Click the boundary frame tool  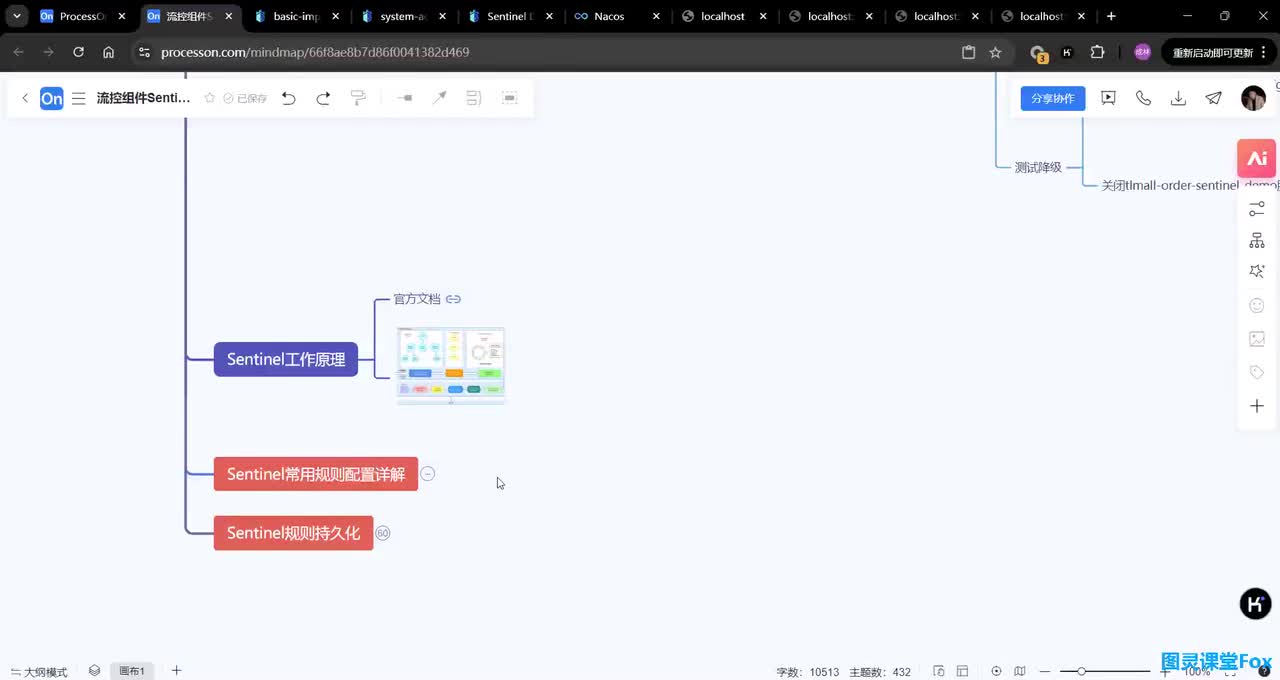coord(509,98)
